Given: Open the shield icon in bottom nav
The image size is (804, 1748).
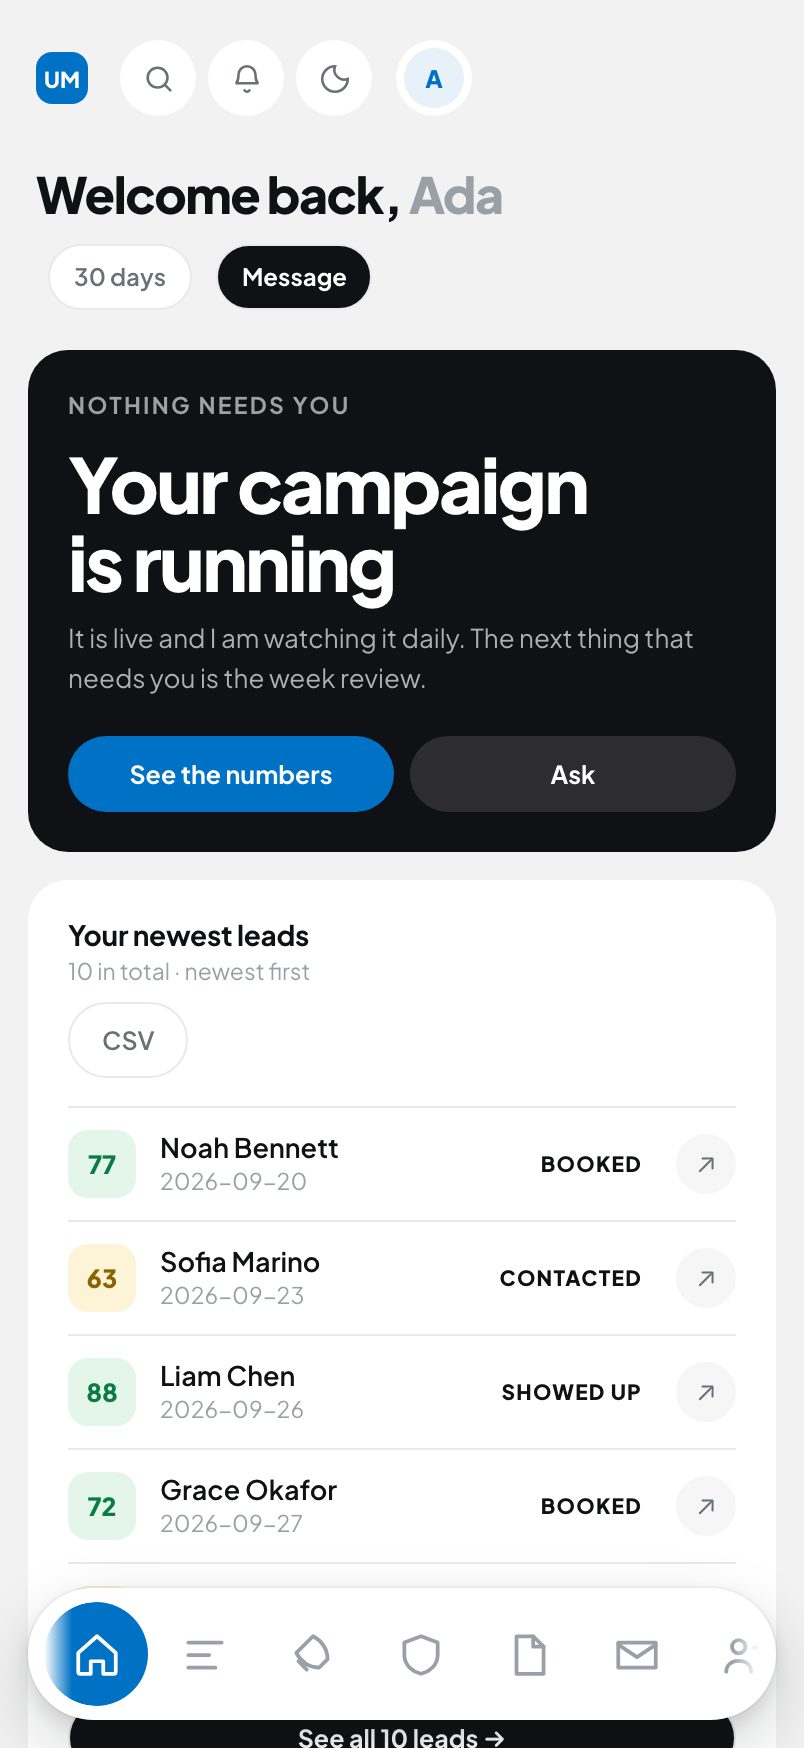Looking at the screenshot, I should tap(421, 1655).
